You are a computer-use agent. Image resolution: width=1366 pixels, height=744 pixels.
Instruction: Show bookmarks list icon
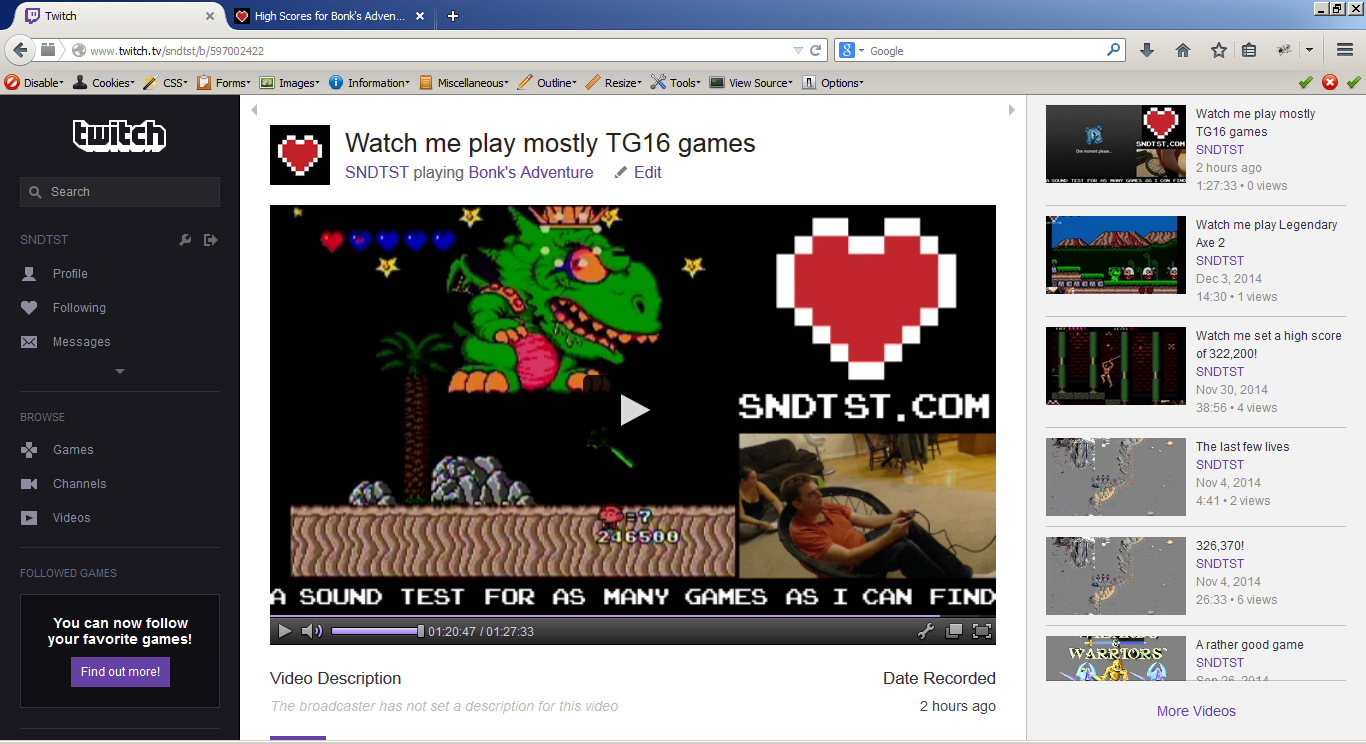coord(1249,50)
